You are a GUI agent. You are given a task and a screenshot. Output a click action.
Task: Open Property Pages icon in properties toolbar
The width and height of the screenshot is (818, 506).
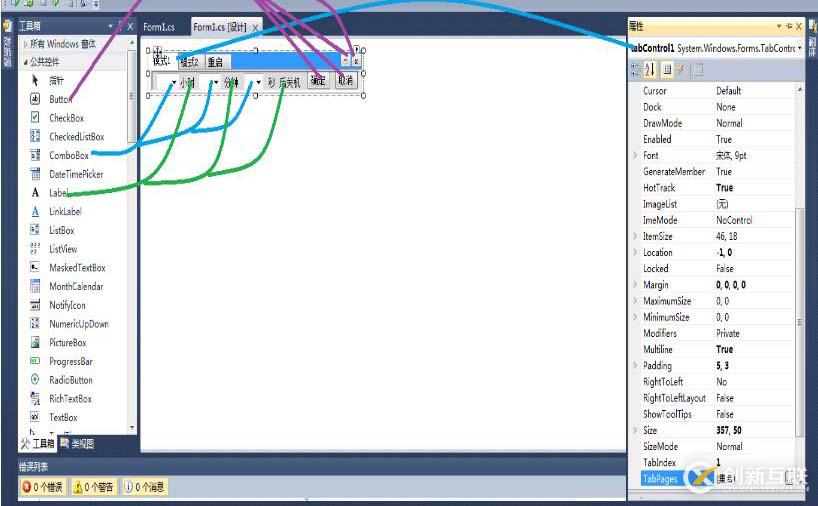[x=699, y=69]
